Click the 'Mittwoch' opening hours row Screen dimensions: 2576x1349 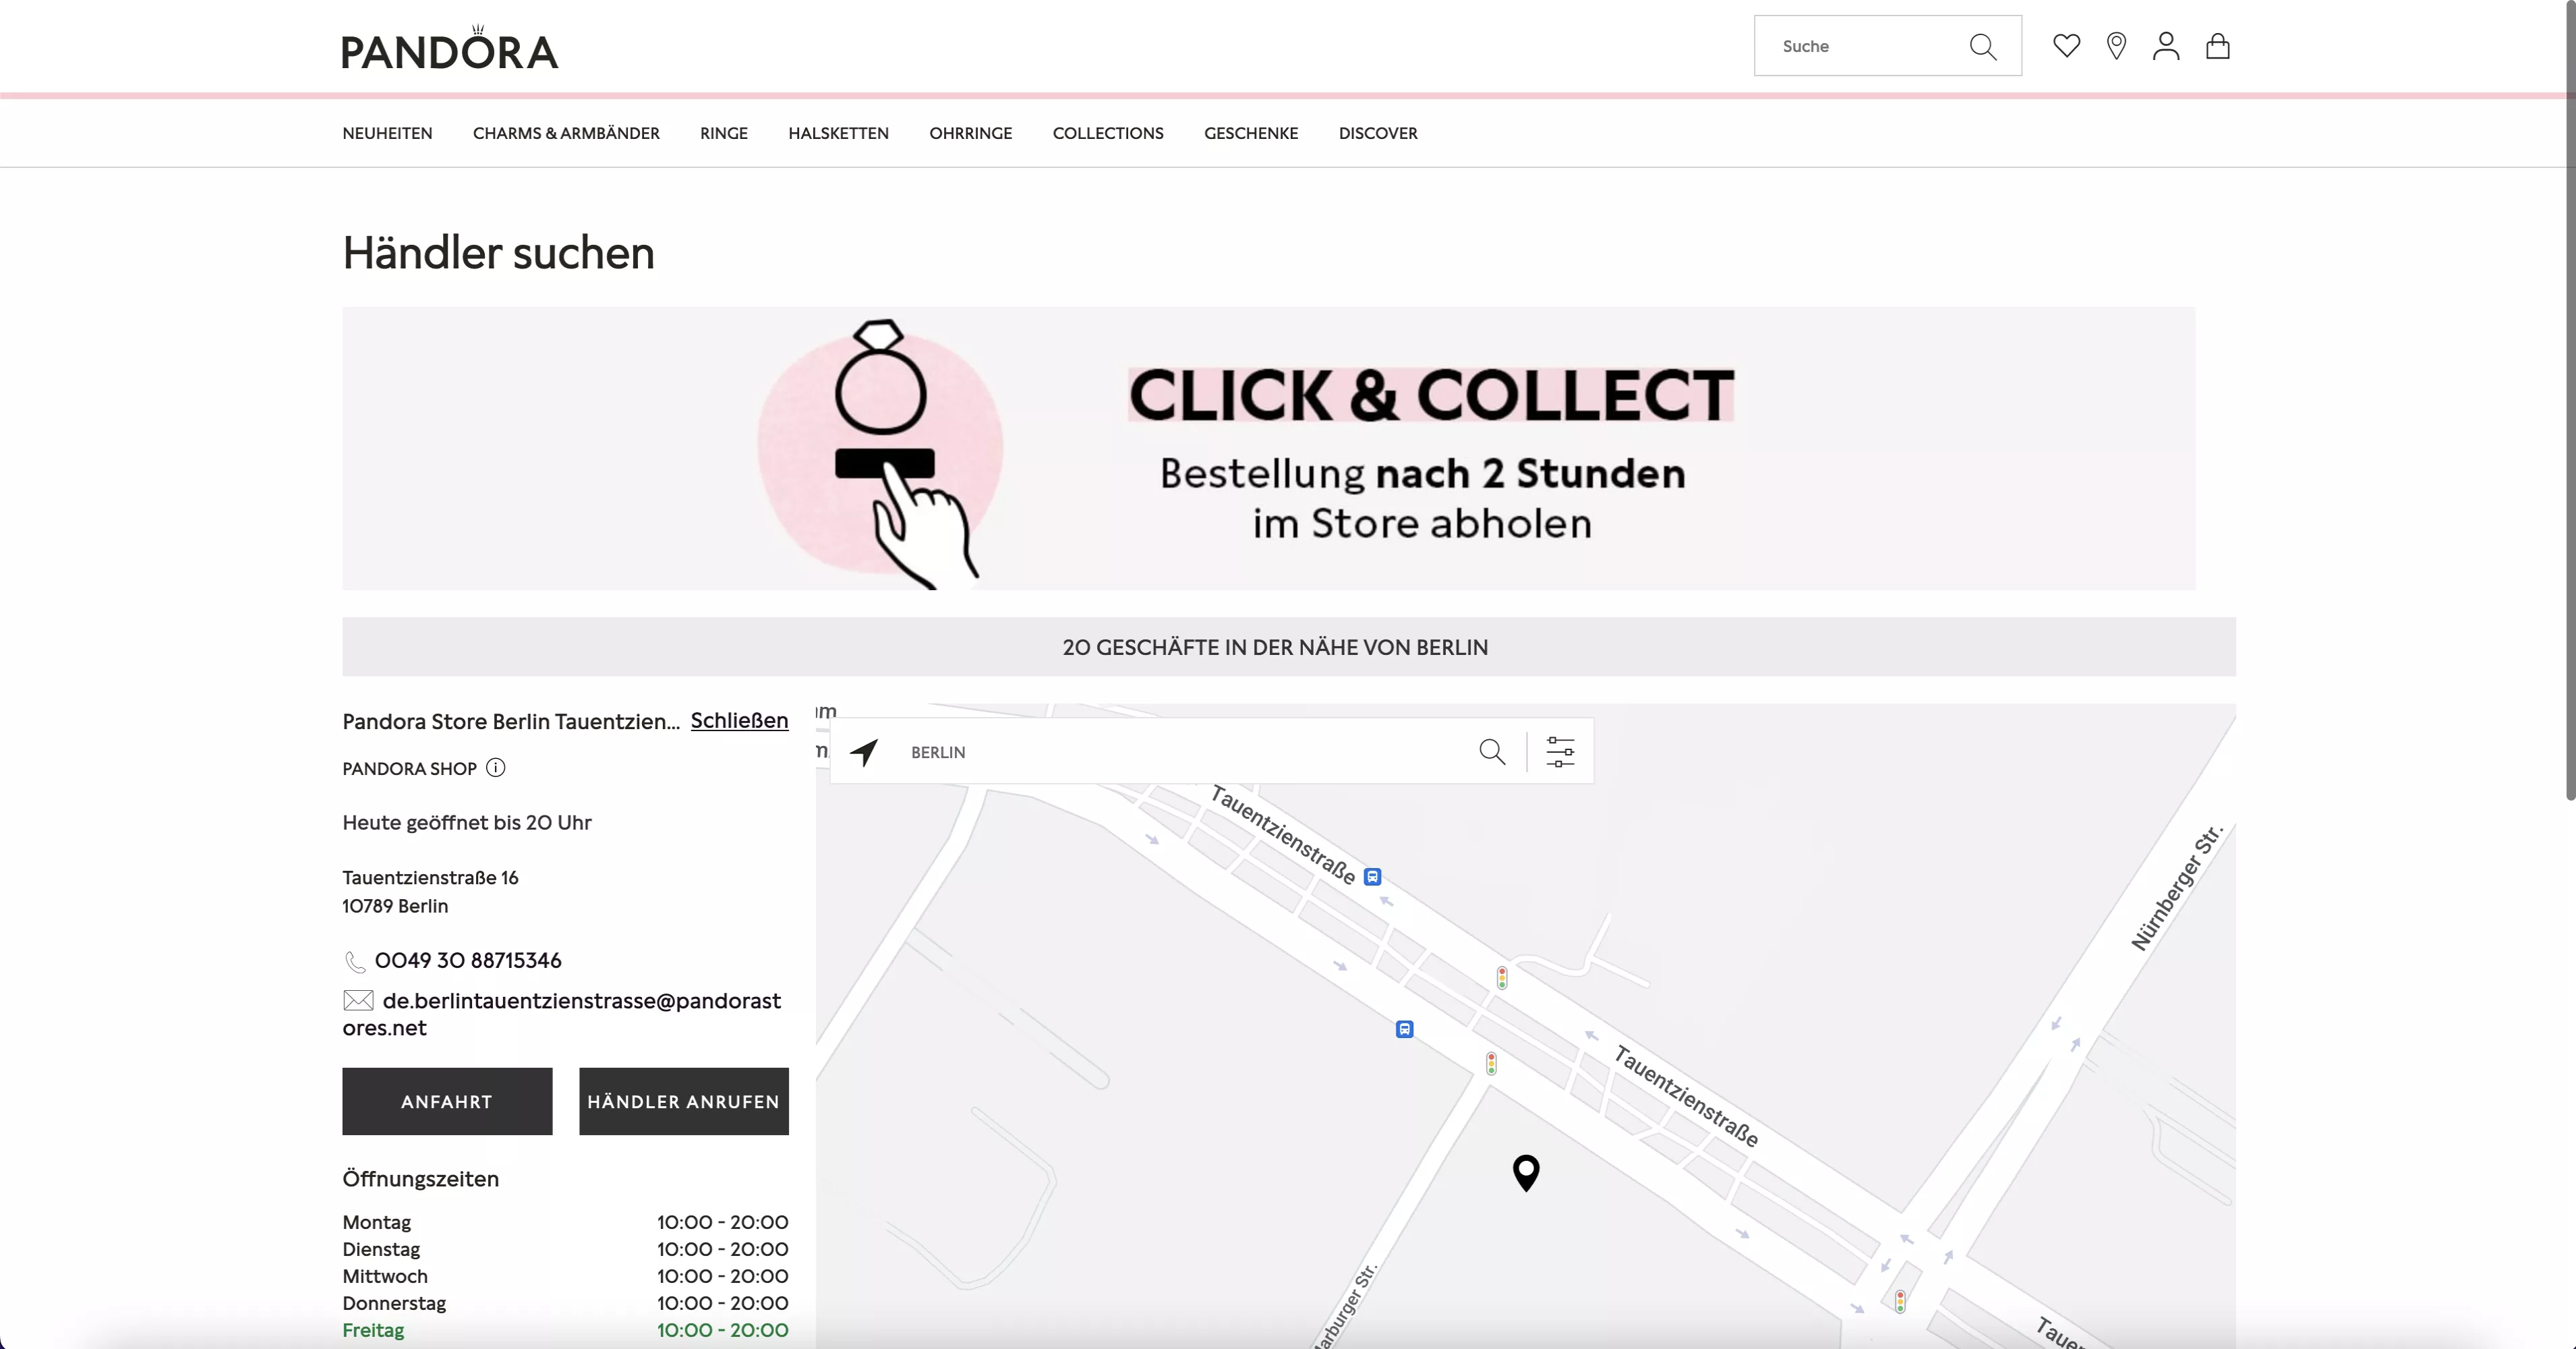pyautogui.click(x=565, y=1276)
